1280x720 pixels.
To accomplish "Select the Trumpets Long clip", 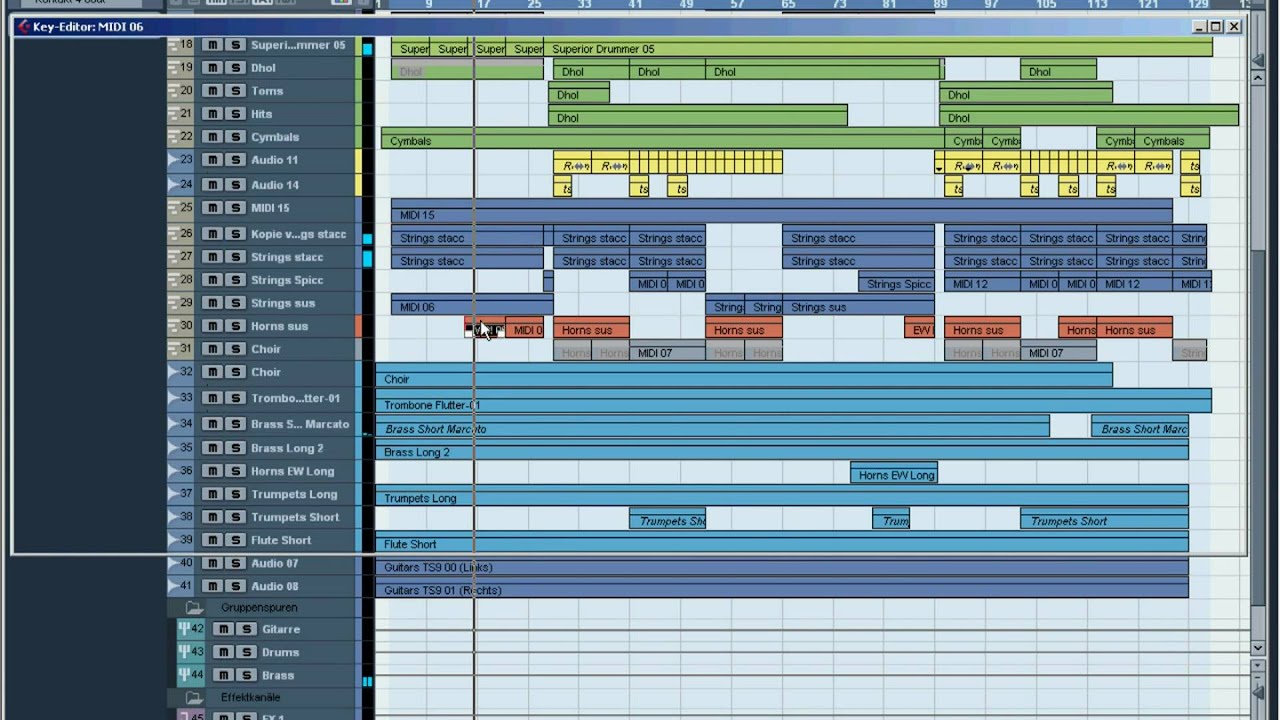I will click(782, 498).
